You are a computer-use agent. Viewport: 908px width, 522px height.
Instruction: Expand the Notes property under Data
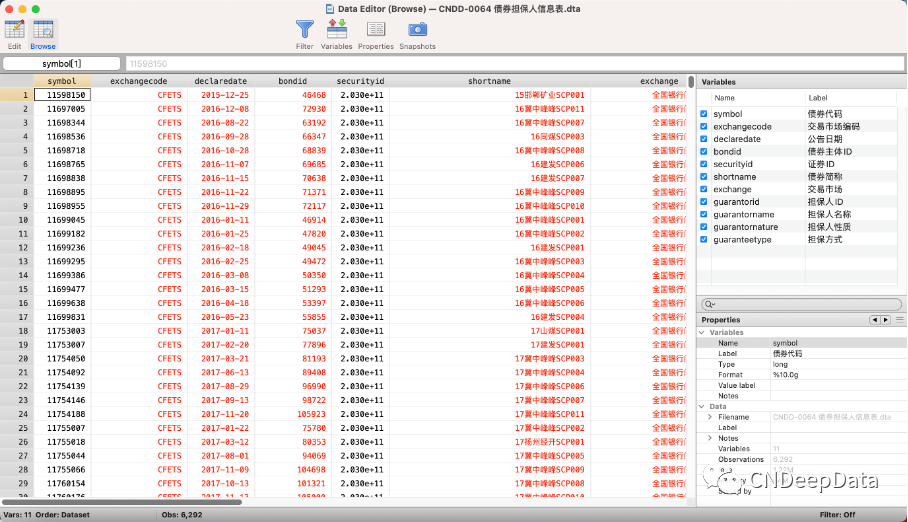(710, 439)
